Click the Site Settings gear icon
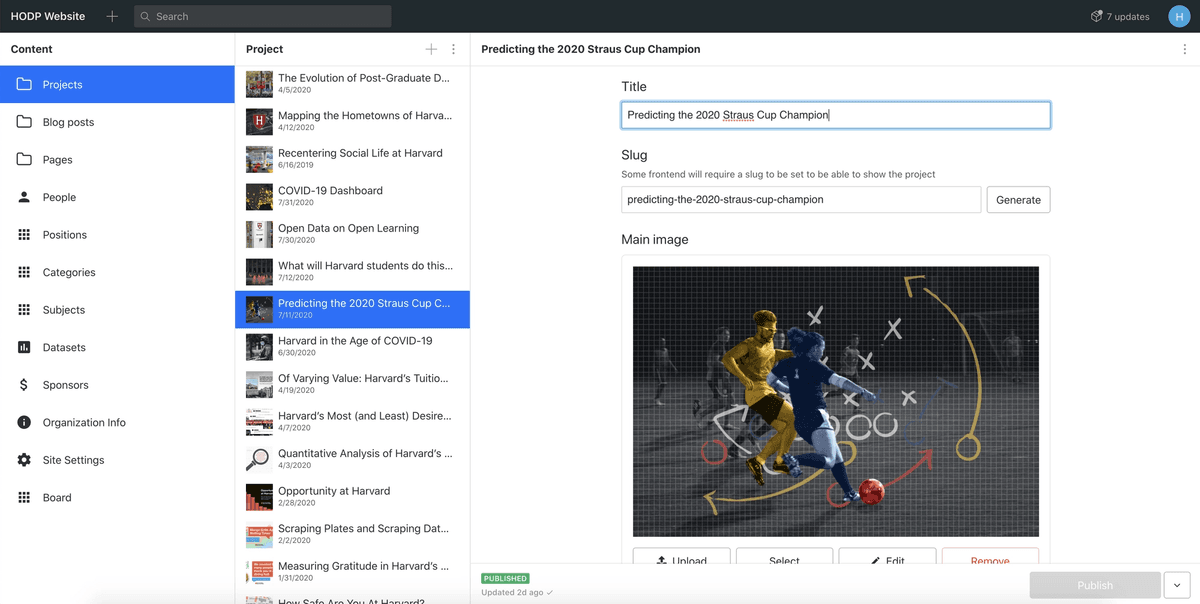The width and height of the screenshot is (1200, 604). pos(24,460)
